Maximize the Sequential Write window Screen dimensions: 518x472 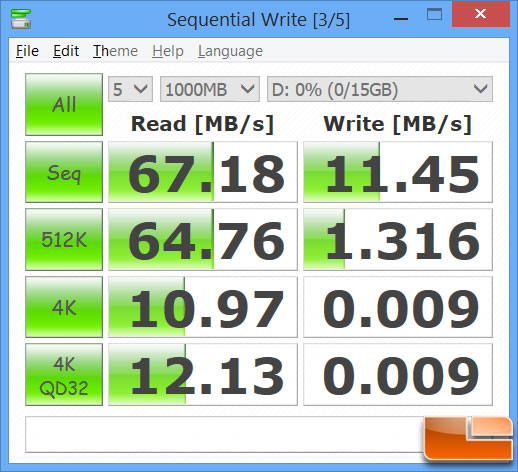pyautogui.click(x=434, y=14)
